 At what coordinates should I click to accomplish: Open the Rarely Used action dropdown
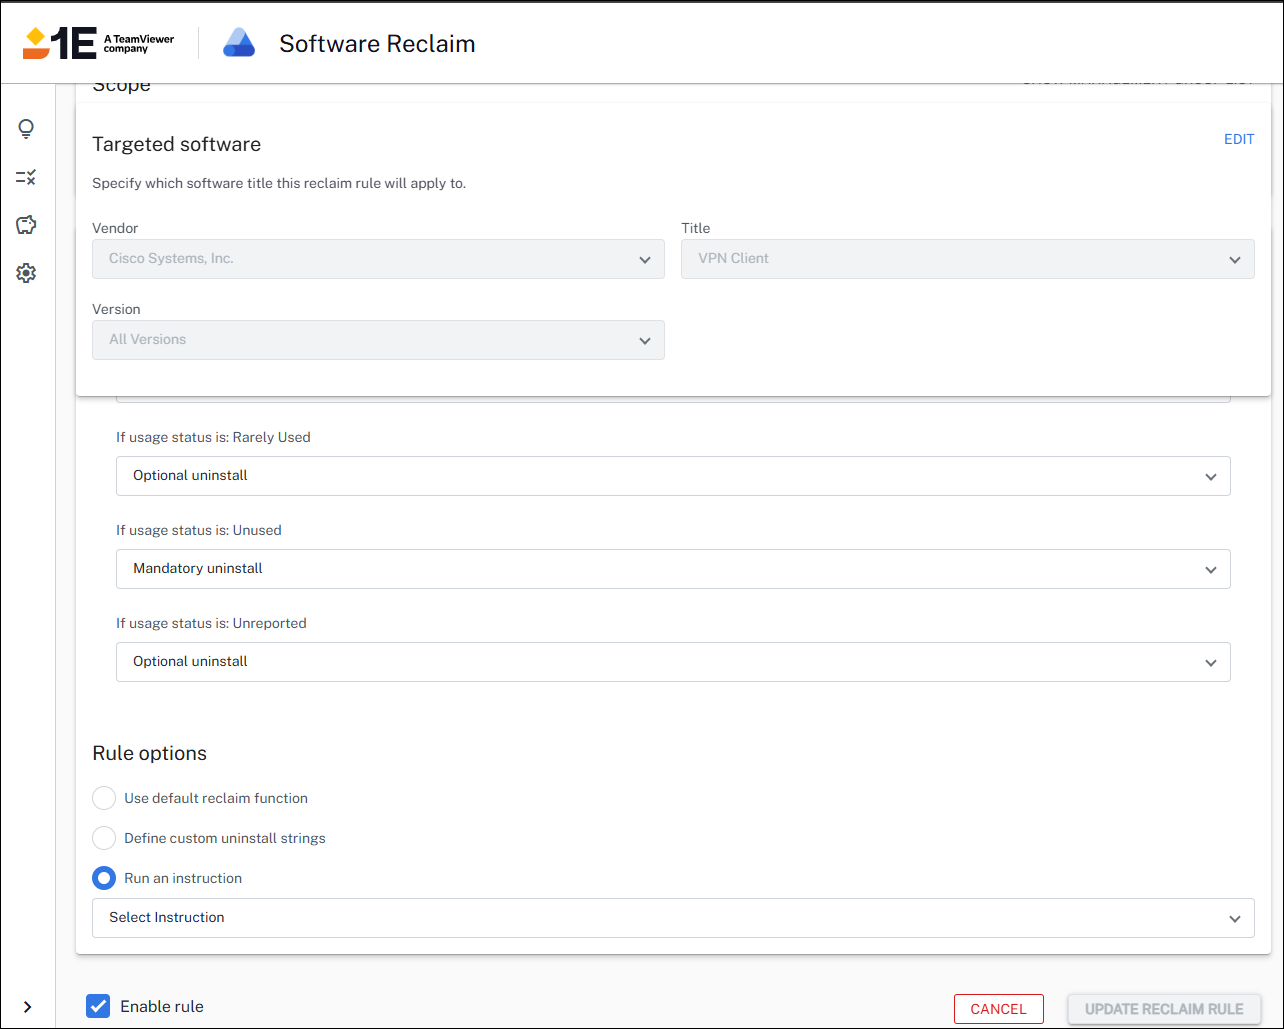click(x=673, y=476)
